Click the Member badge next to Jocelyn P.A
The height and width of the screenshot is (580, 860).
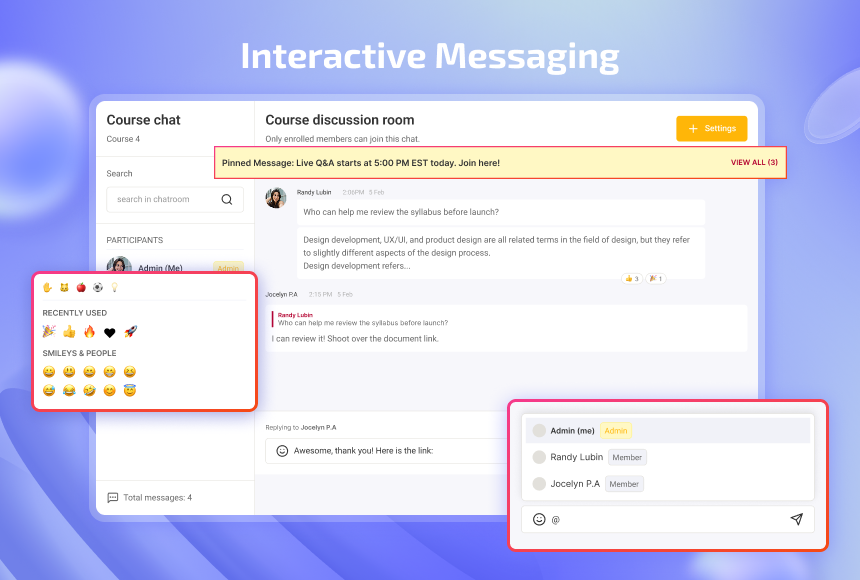(x=624, y=484)
